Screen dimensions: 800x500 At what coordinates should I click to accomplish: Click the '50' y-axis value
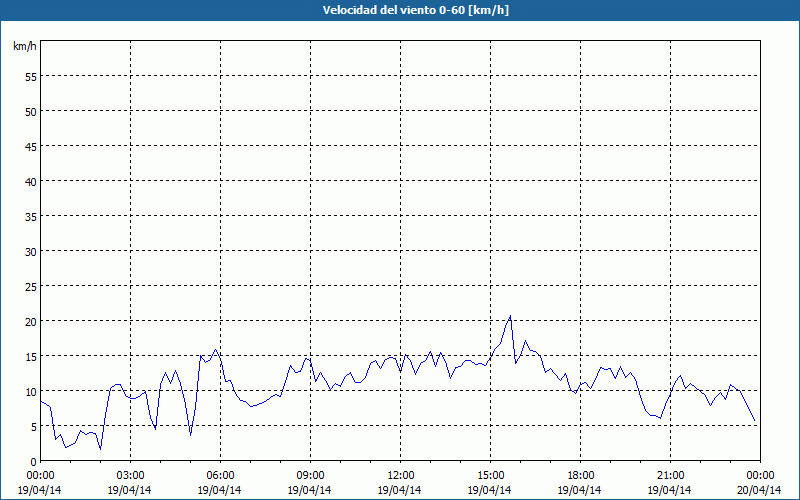[31, 111]
